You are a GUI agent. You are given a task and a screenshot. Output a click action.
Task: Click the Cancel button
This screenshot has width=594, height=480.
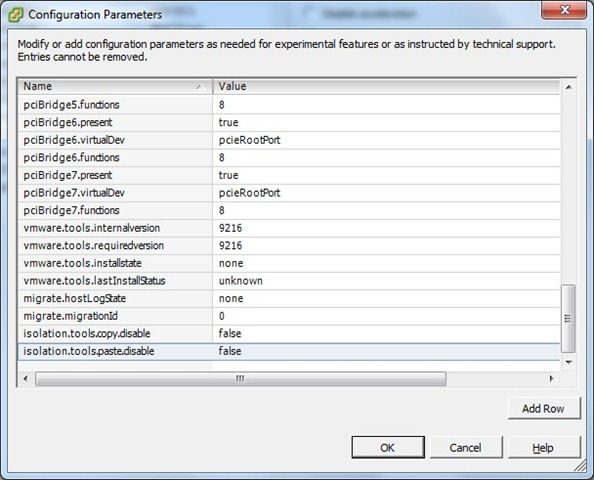pos(466,447)
